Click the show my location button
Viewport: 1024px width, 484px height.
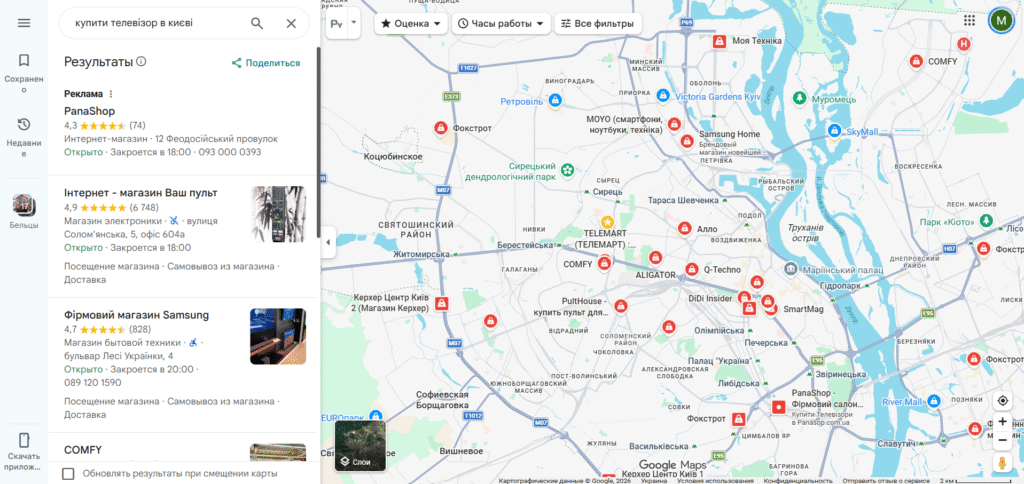click(1002, 400)
